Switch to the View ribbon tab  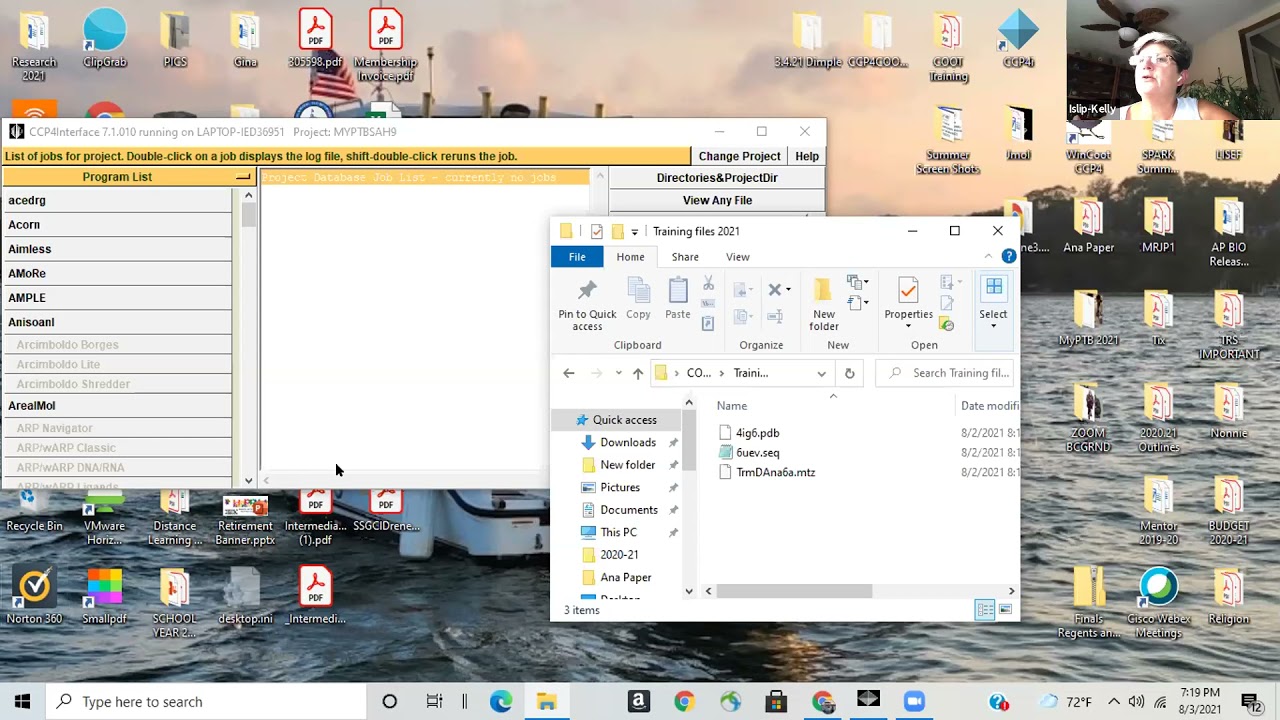[x=738, y=257]
